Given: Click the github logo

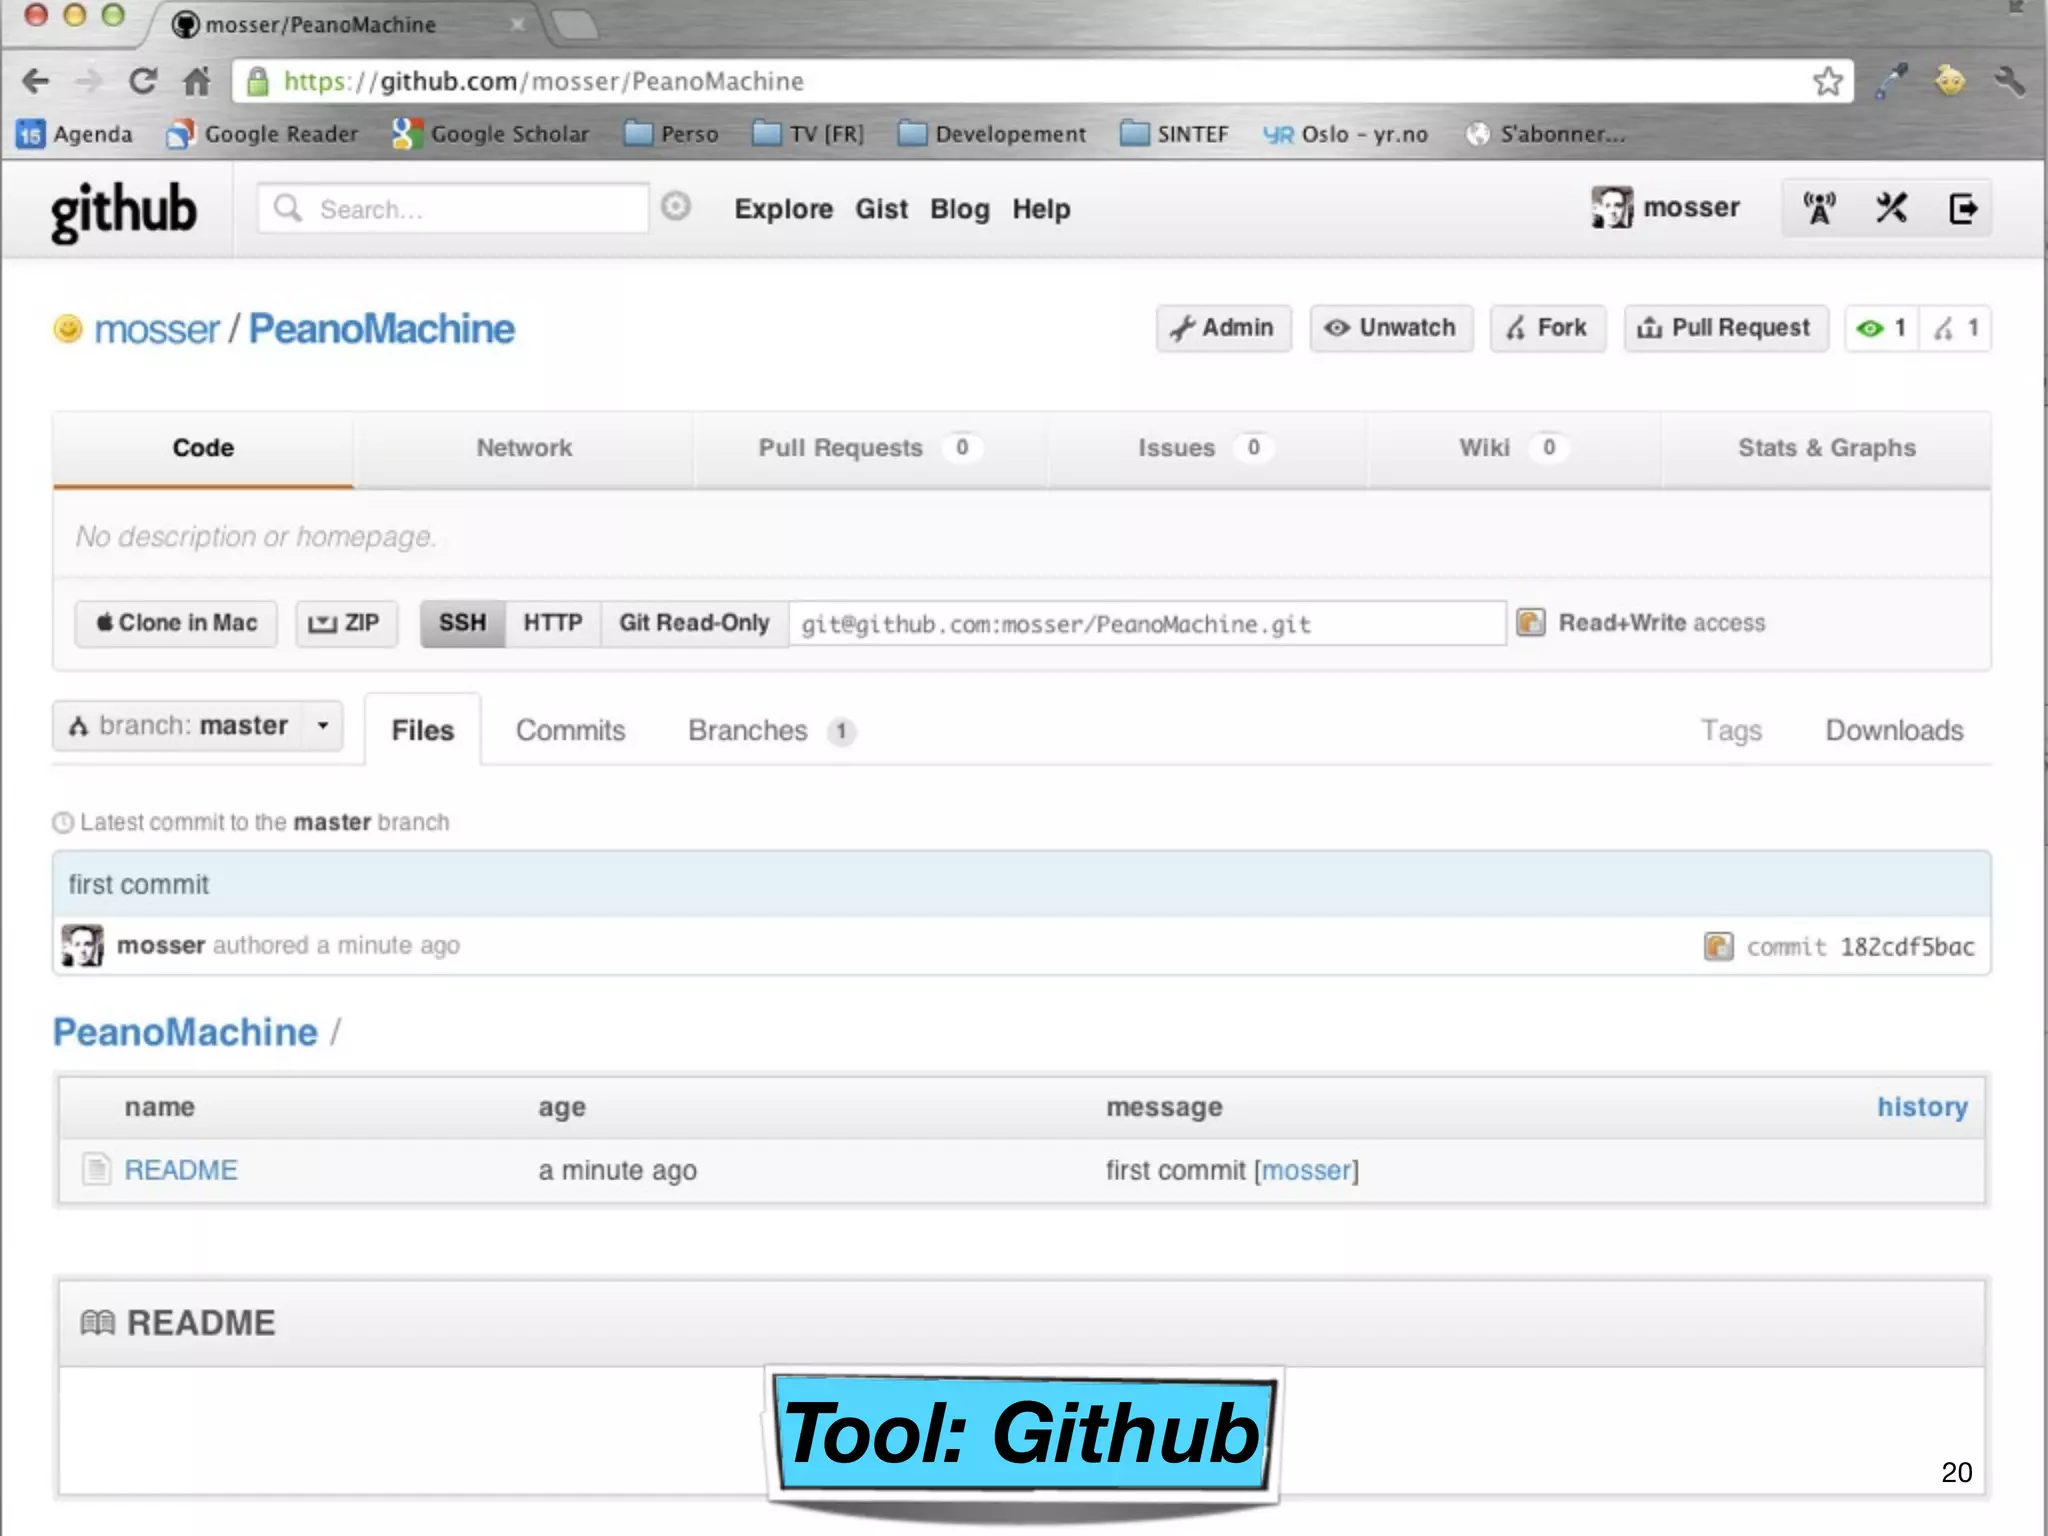Looking at the screenshot, I should coord(124,211).
